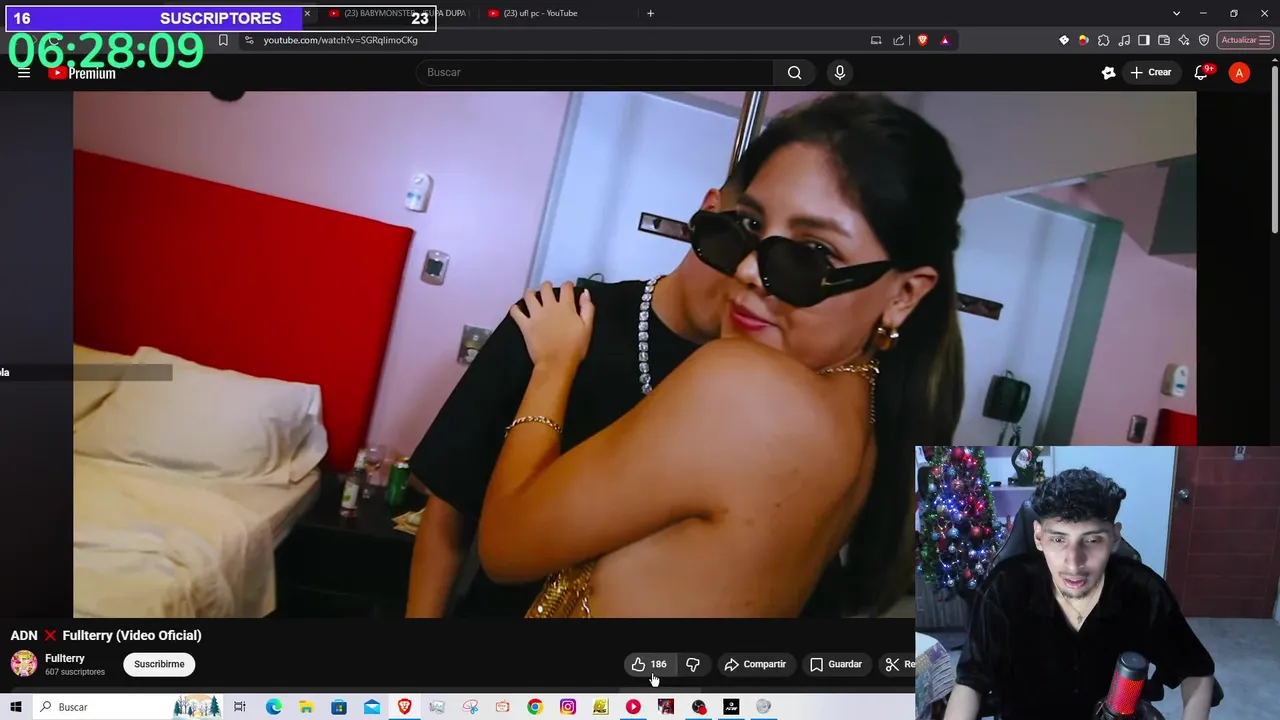Click the video title ADN Fullterry text

coord(106,635)
